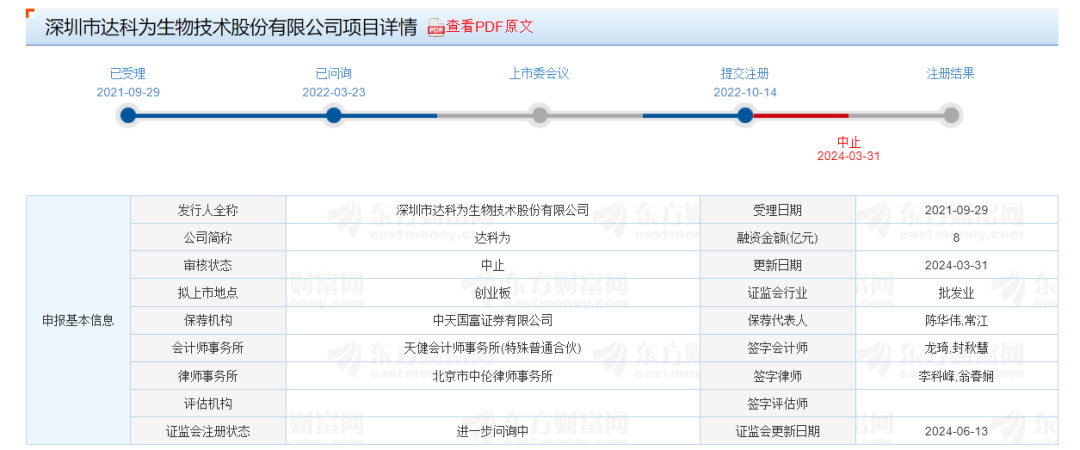The height and width of the screenshot is (450, 1080).
Task: Click the red 中止 status label
Action: (849, 143)
